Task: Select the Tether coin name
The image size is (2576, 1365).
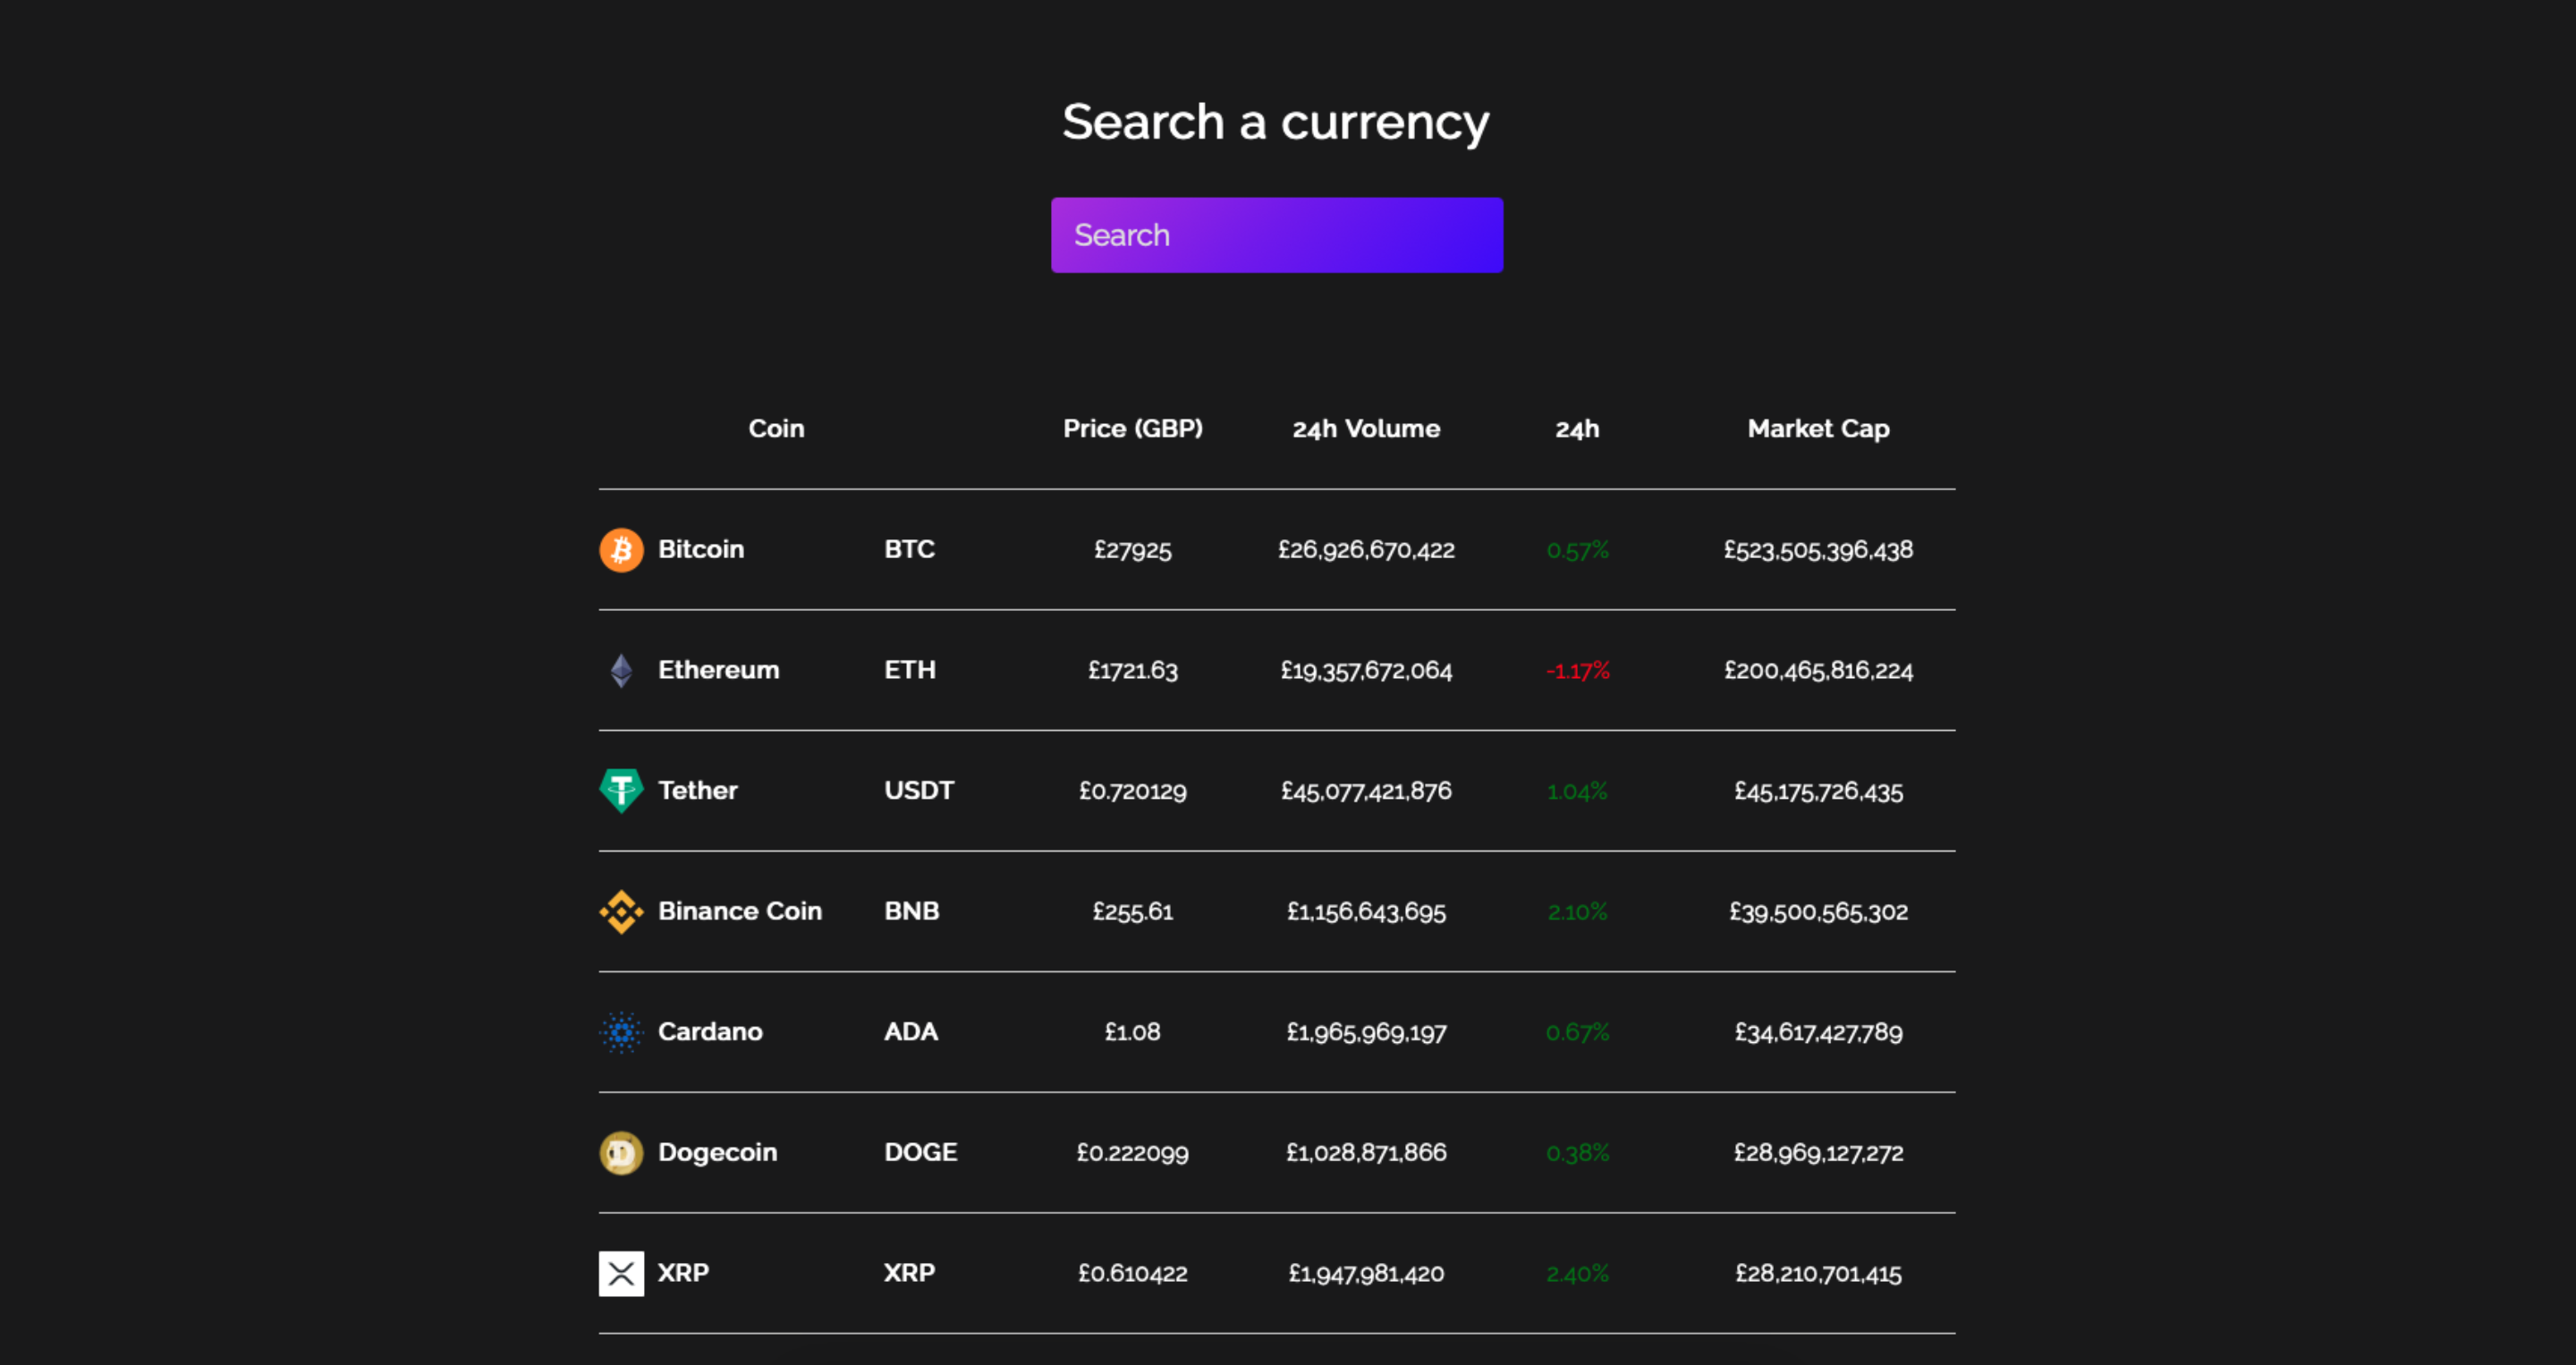Action: (x=698, y=790)
